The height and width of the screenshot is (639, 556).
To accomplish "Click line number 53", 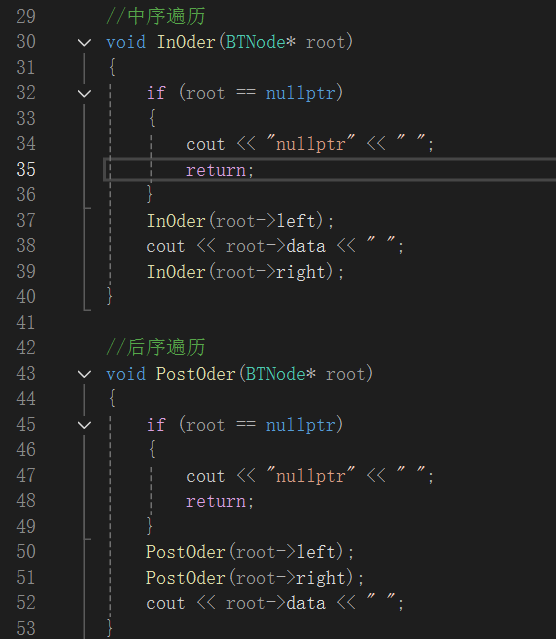I will pos(26,628).
